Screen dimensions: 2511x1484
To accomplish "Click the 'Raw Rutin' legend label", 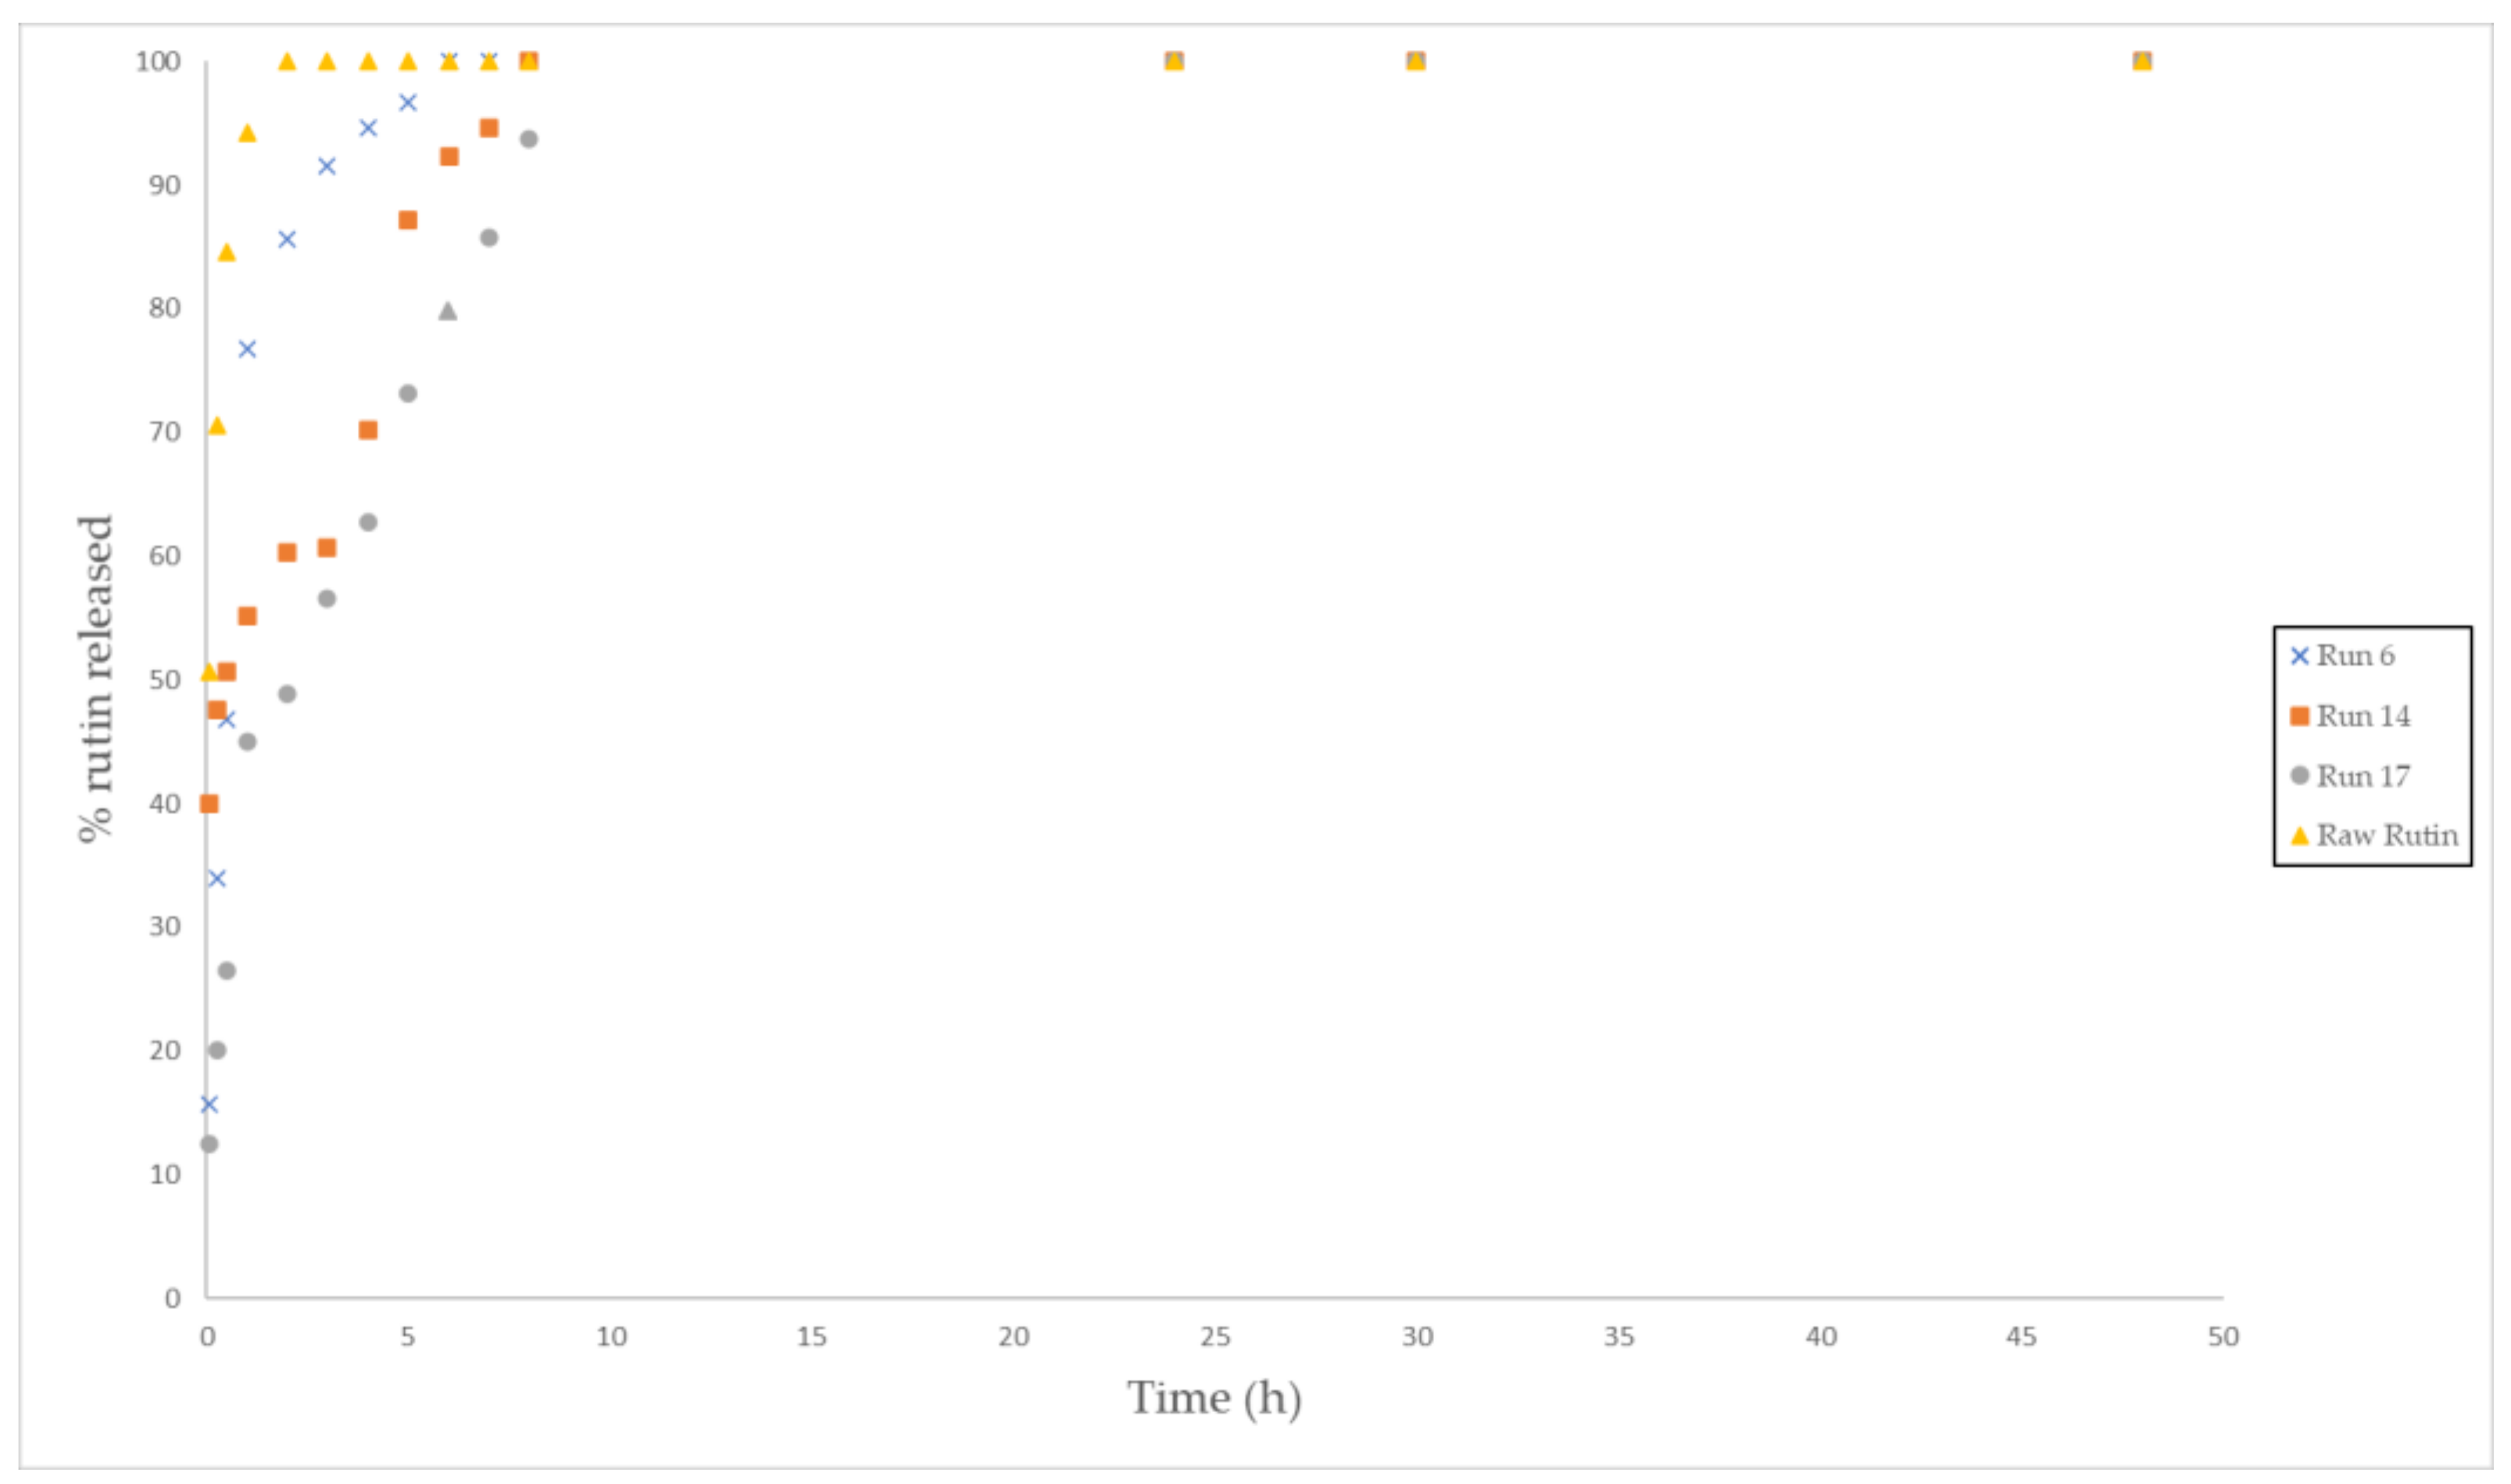I will pos(2387,835).
